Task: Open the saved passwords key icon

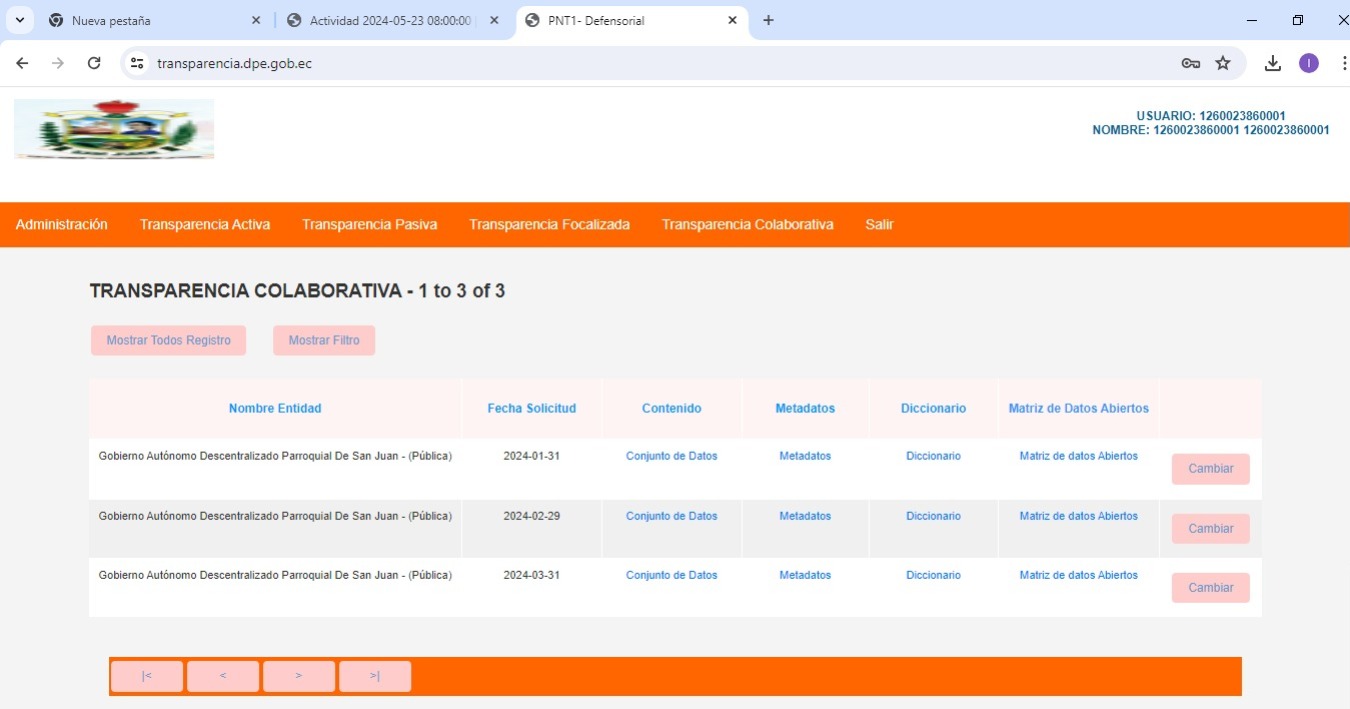Action: (1190, 63)
